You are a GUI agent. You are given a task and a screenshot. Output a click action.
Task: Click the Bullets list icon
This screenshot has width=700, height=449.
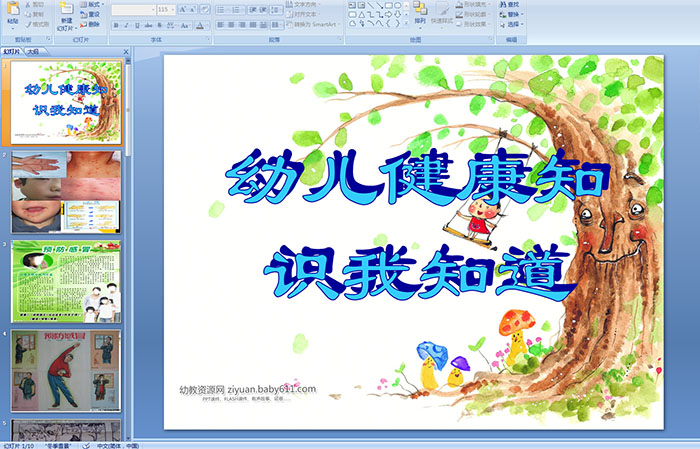(x=221, y=10)
